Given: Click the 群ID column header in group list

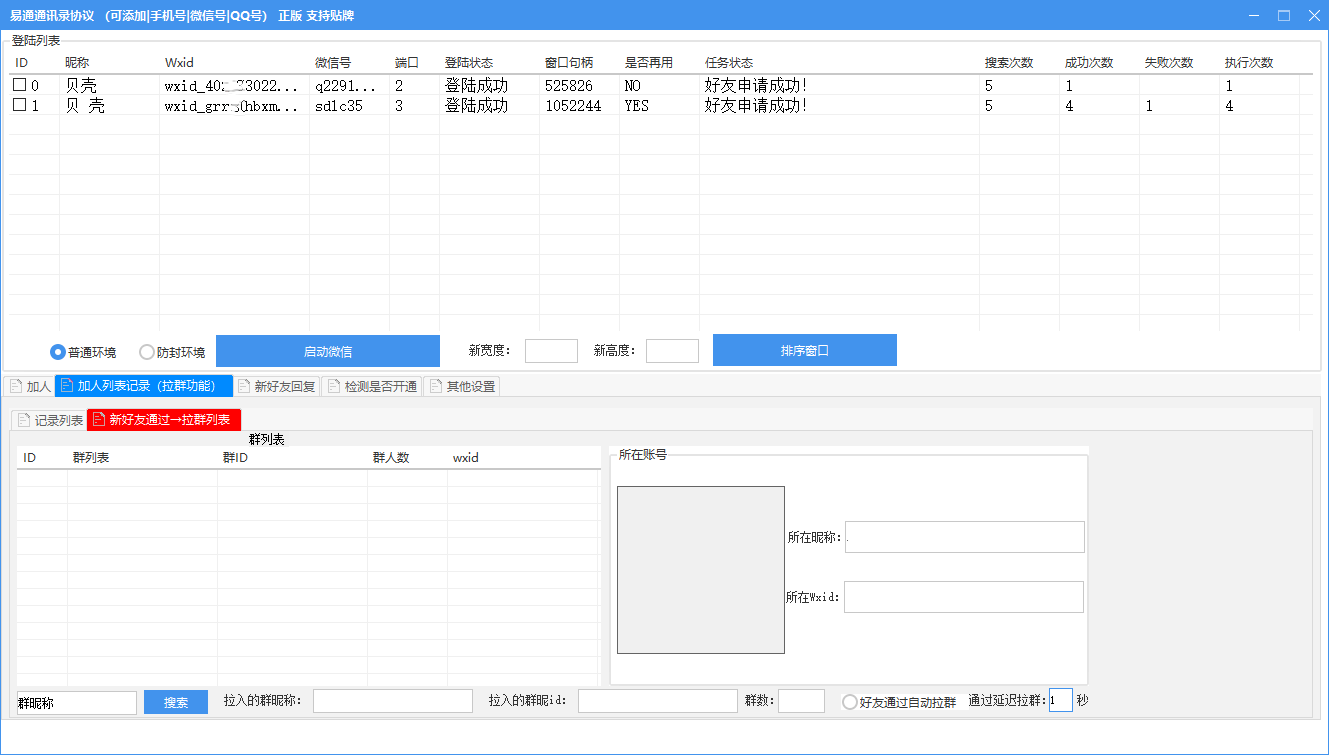Looking at the screenshot, I should [x=234, y=458].
